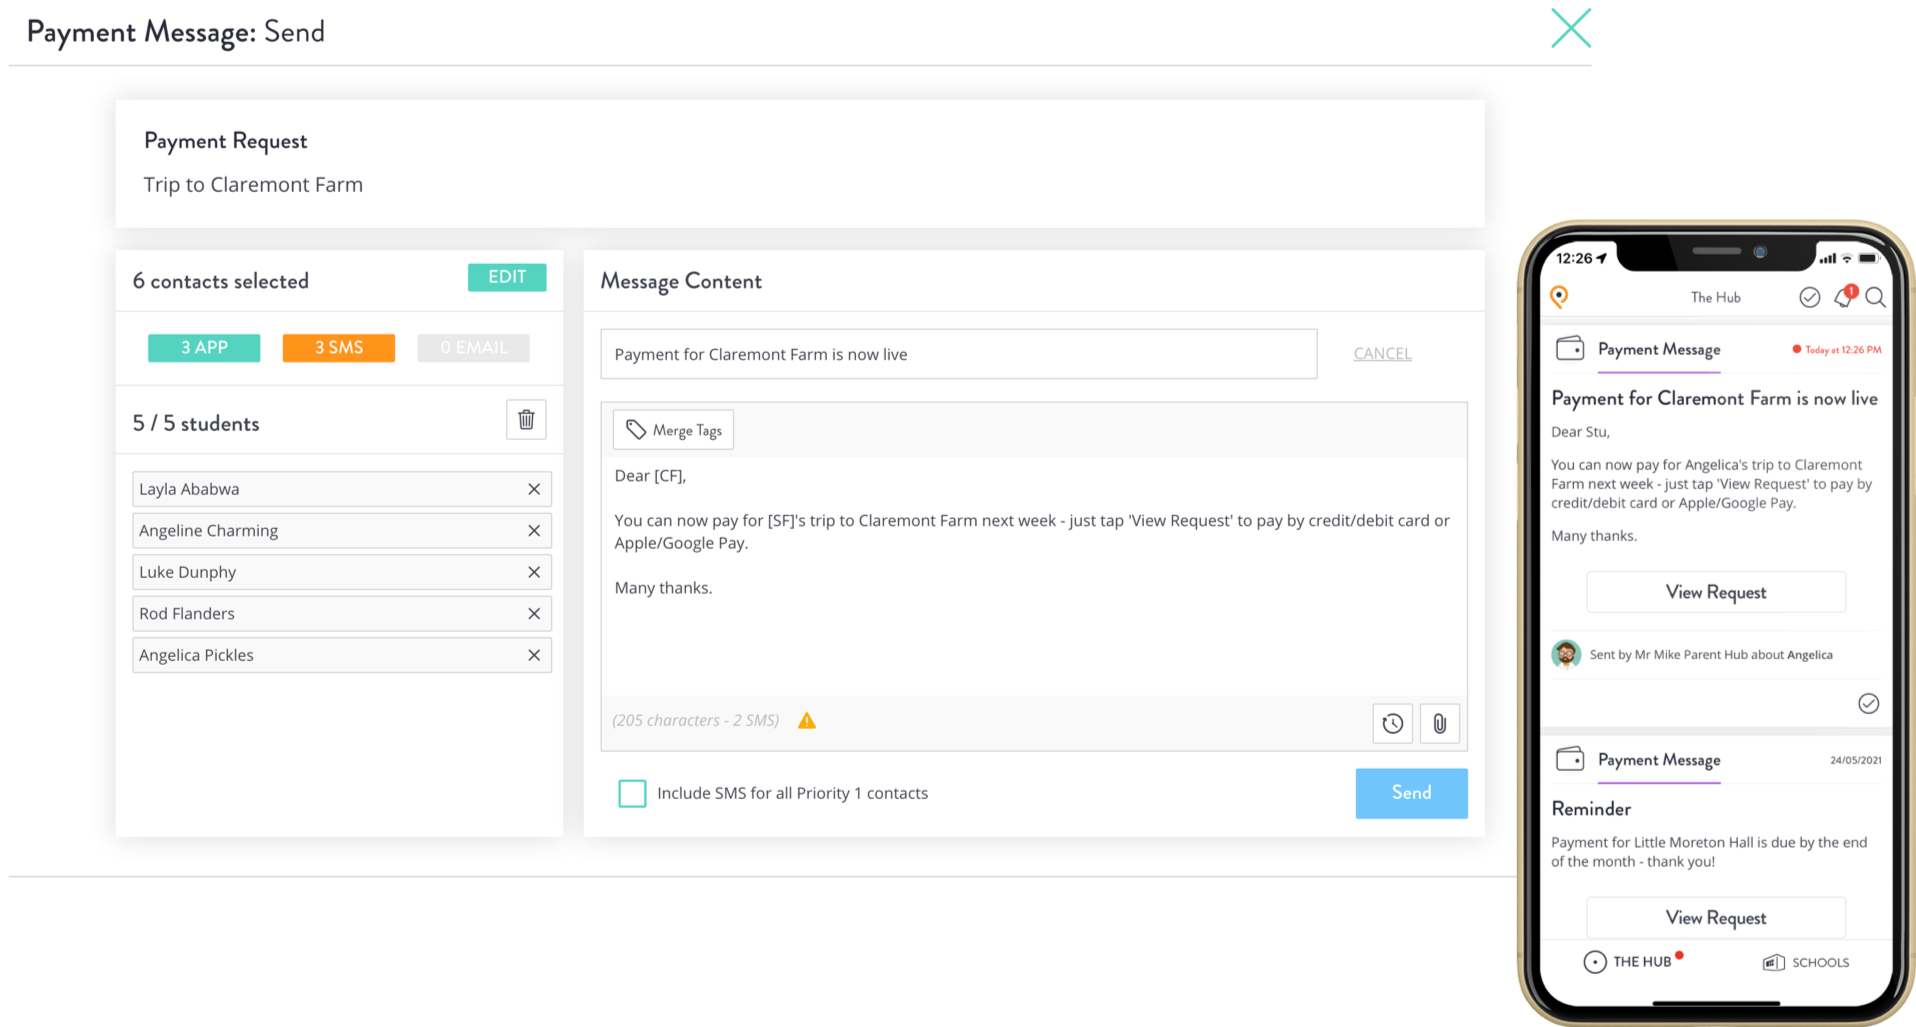Click the EDIT contacts button
This screenshot has width=1916, height=1027.
click(507, 277)
